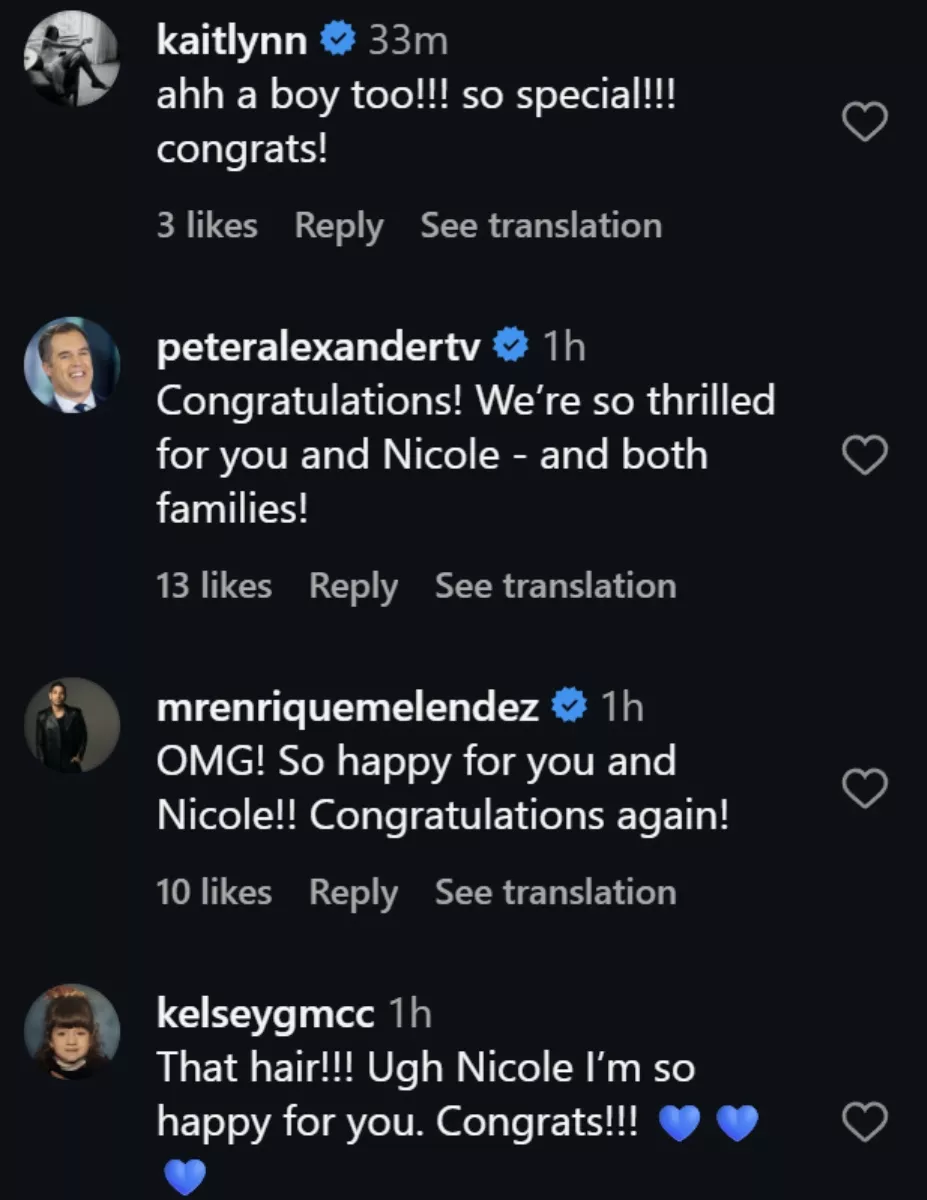Screen dimensions: 927x1200
Task: Like kaitlynn's comment using the heart icon
Action: [864, 121]
